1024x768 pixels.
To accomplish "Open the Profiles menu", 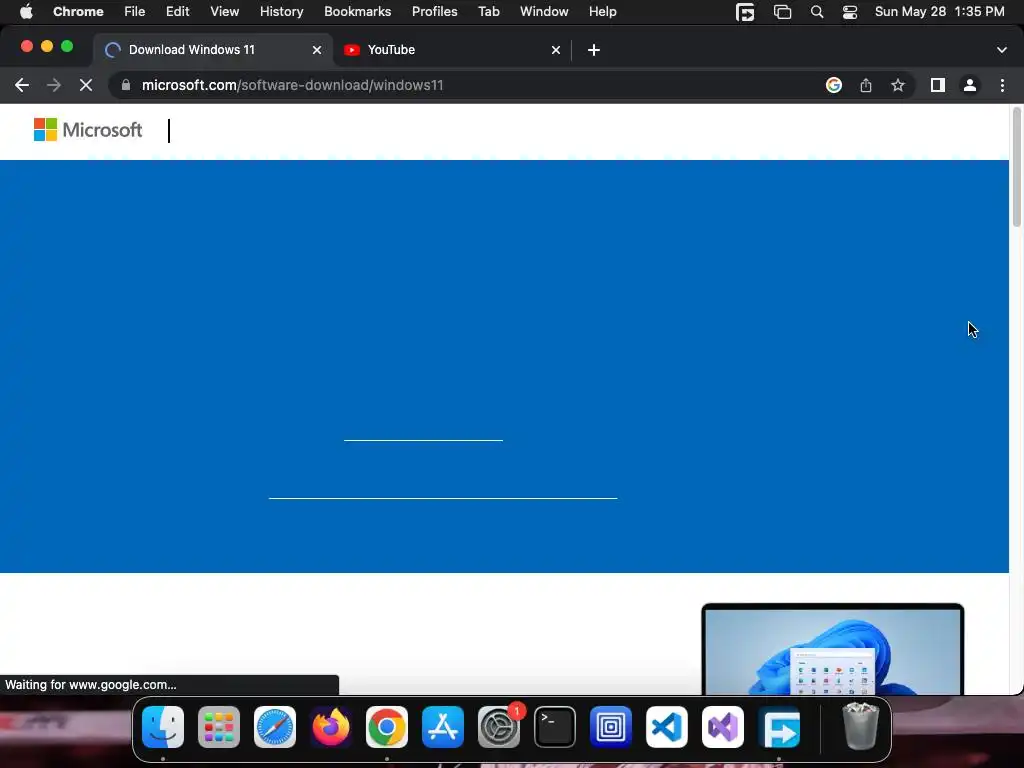I will tap(434, 11).
